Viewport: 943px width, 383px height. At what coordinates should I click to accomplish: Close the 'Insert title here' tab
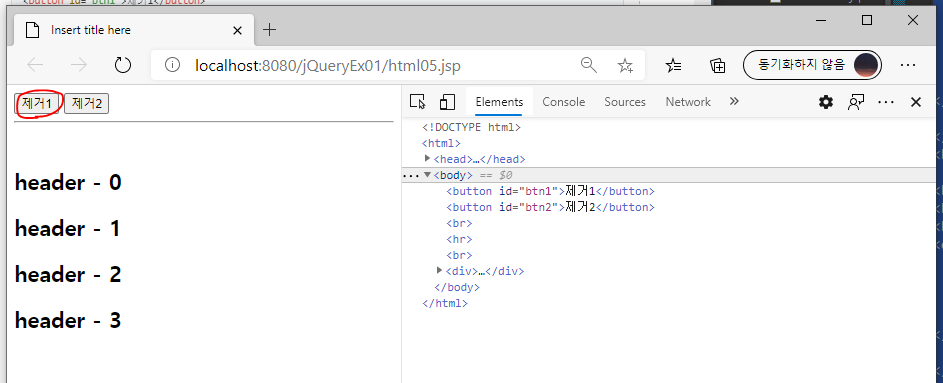(x=238, y=30)
